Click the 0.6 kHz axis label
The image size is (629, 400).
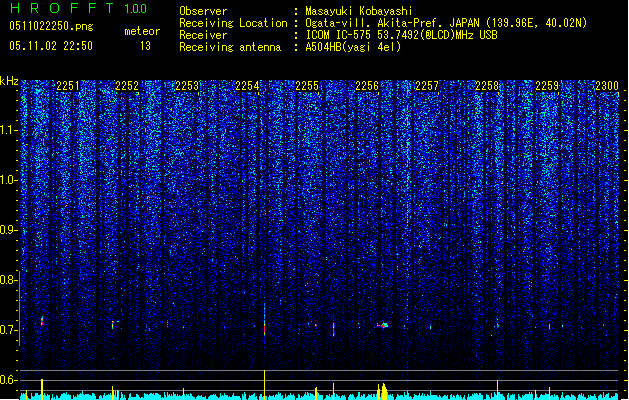[x=8, y=380]
